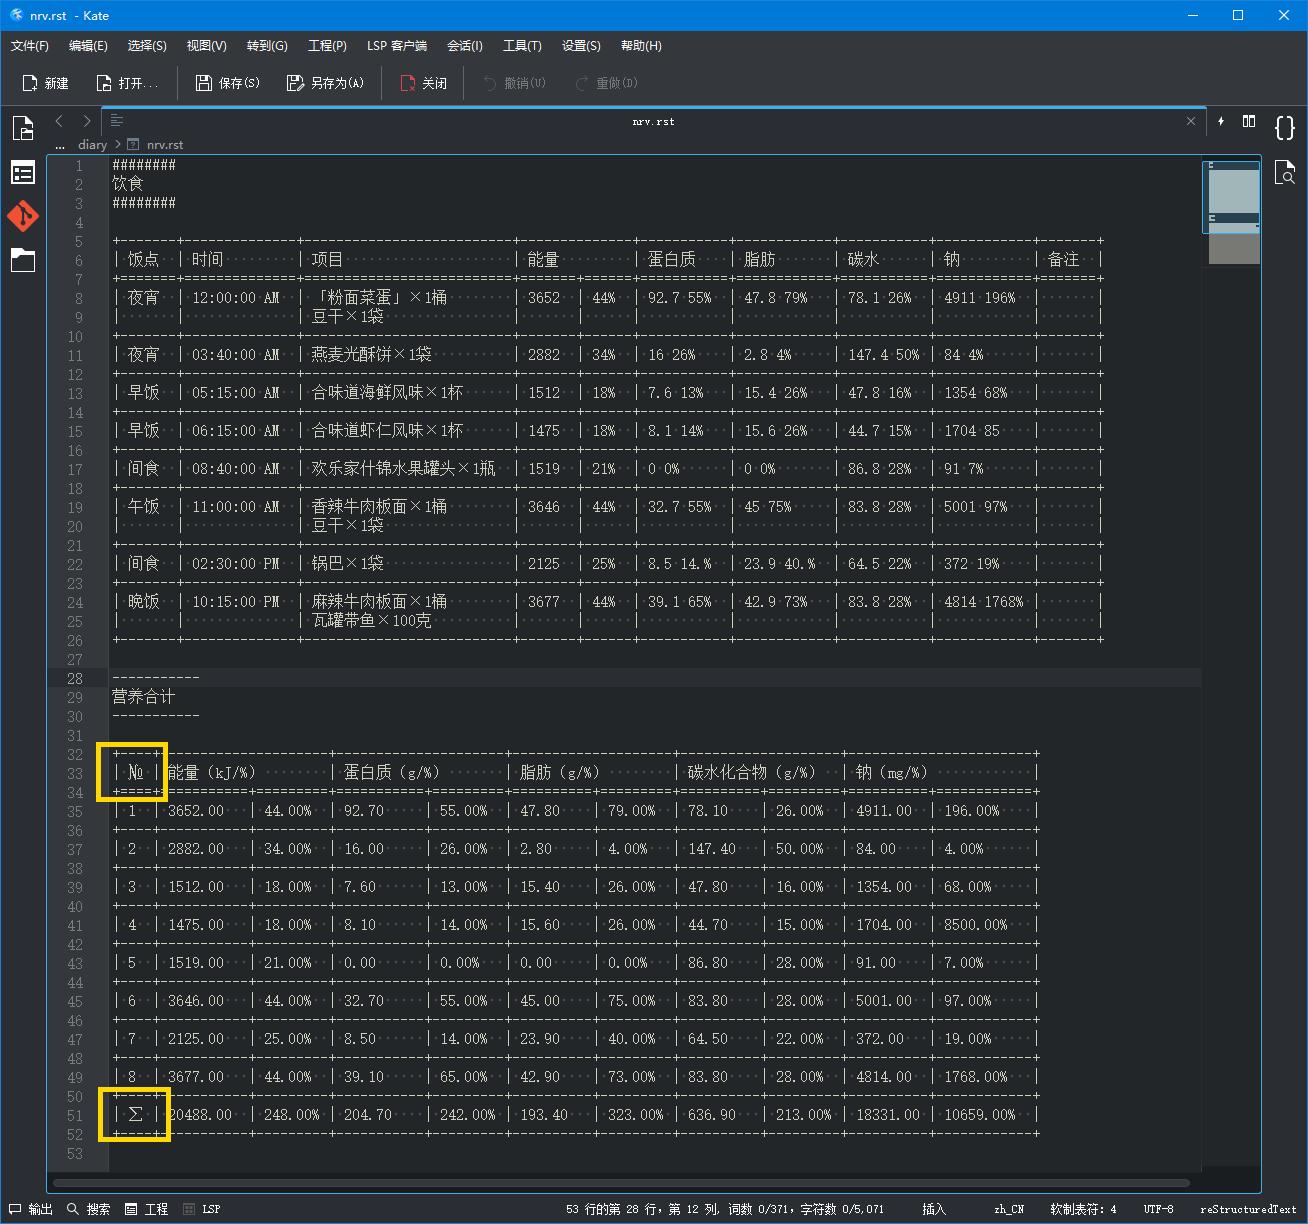
Task: Open the zh_CN language selector
Action: coord(1009,1209)
